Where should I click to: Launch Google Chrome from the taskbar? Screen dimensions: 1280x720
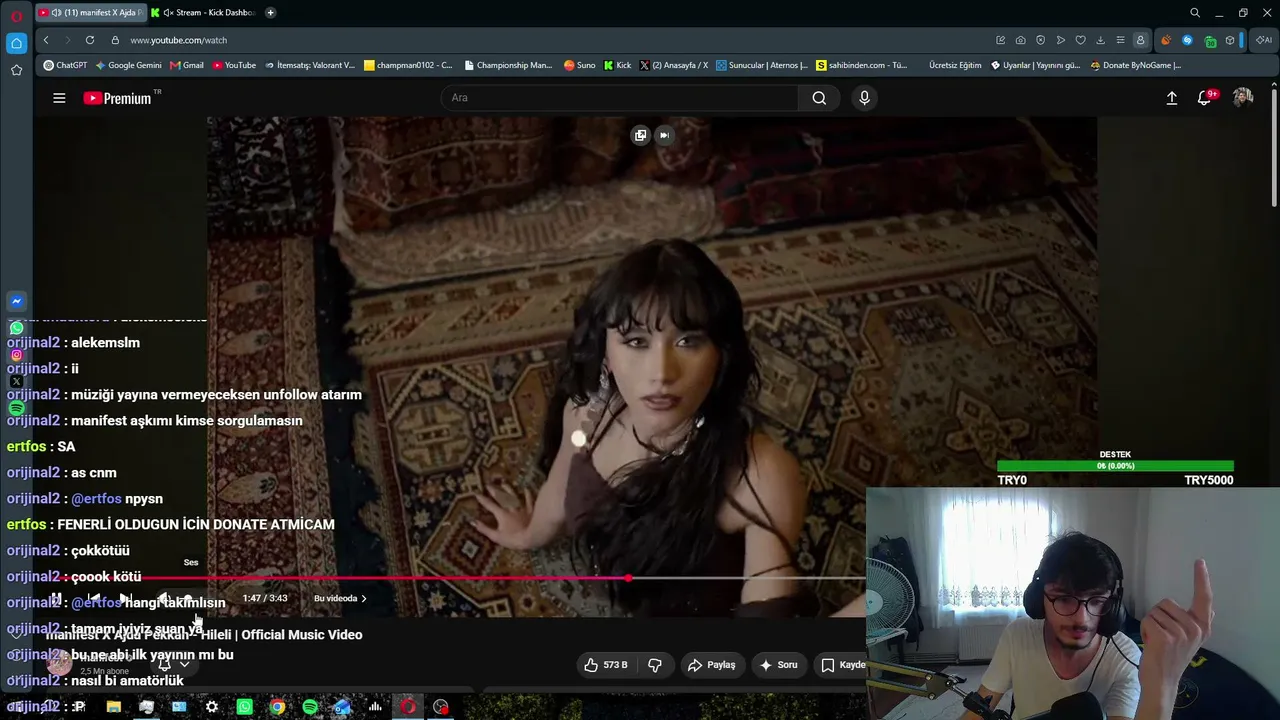(277, 707)
